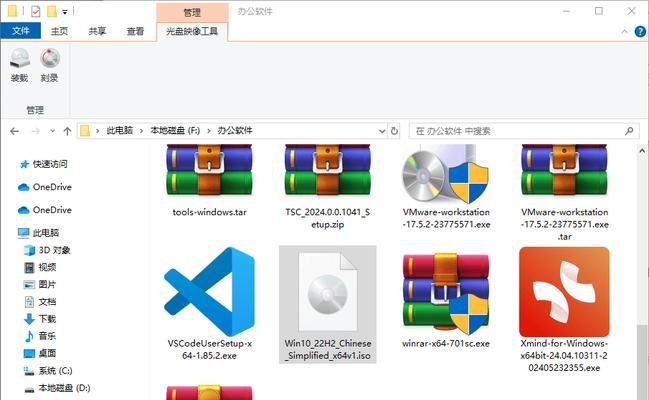Screen dimensions: 649x400
Task: Click the folder icon in title bar
Action: coord(13,11)
